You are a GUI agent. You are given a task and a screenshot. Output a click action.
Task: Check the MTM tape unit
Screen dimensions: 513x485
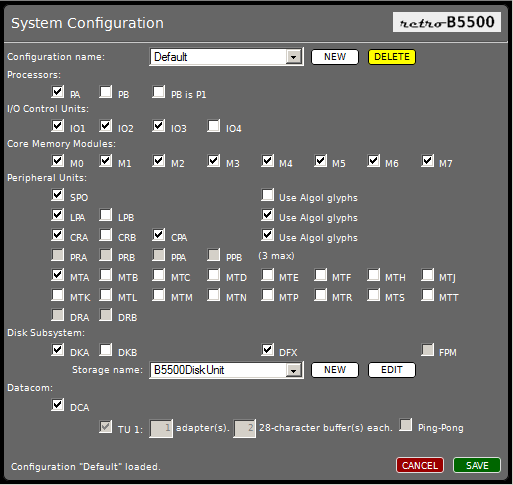pos(159,295)
